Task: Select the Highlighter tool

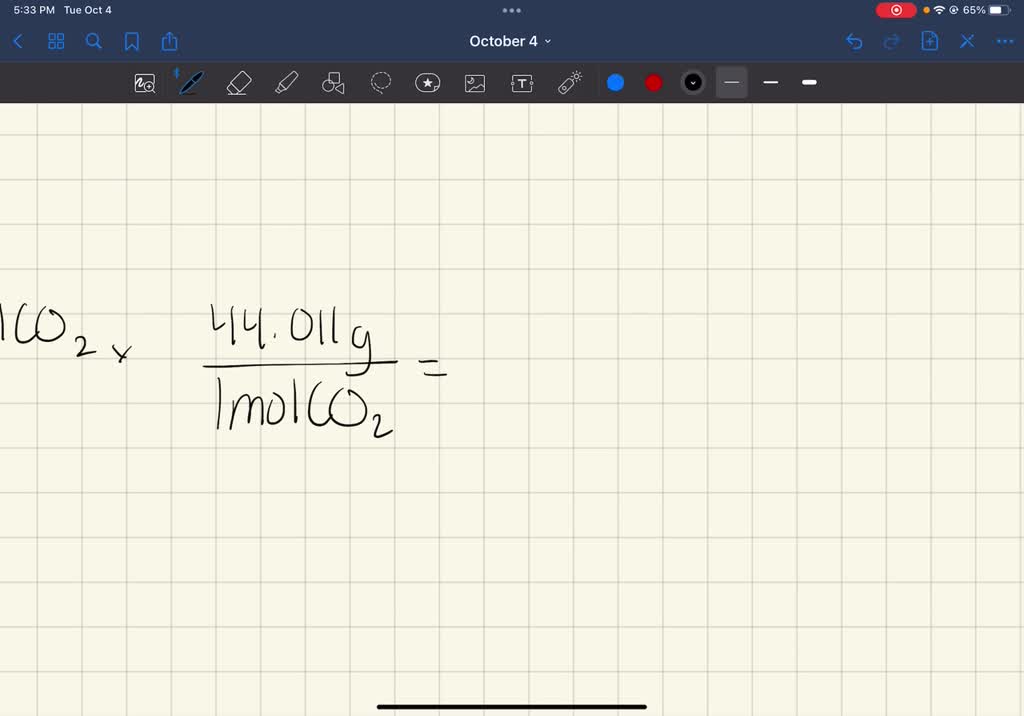Action: tap(287, 83)
